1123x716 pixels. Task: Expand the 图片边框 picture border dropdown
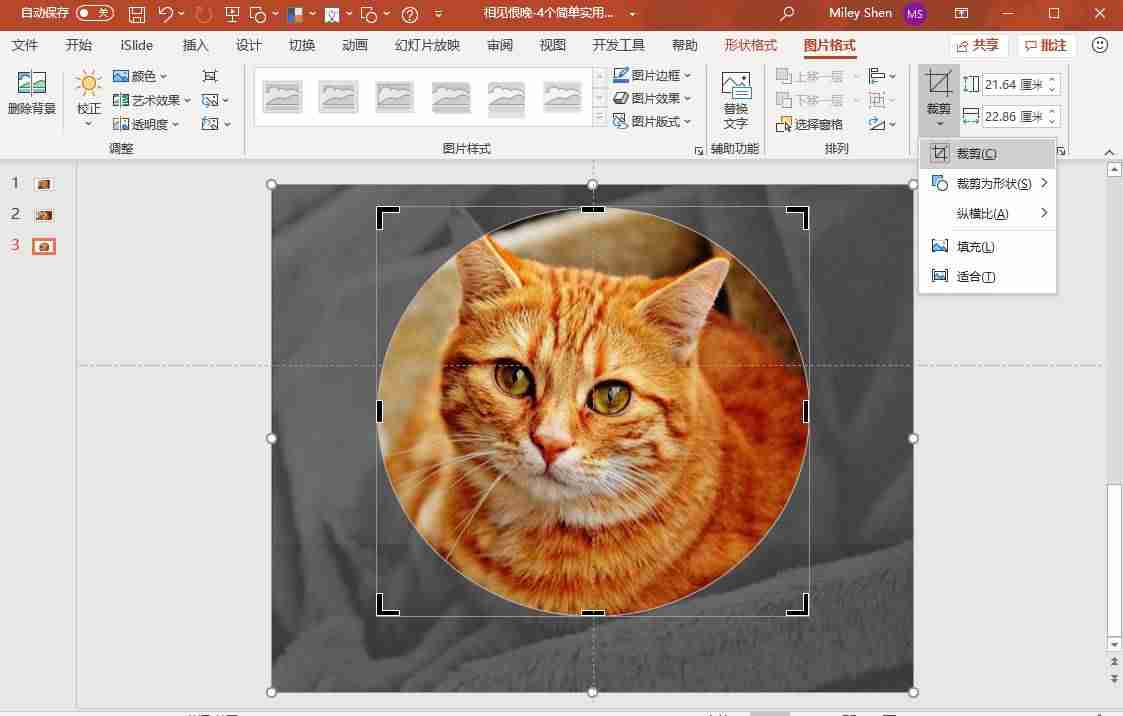point(687,75)
